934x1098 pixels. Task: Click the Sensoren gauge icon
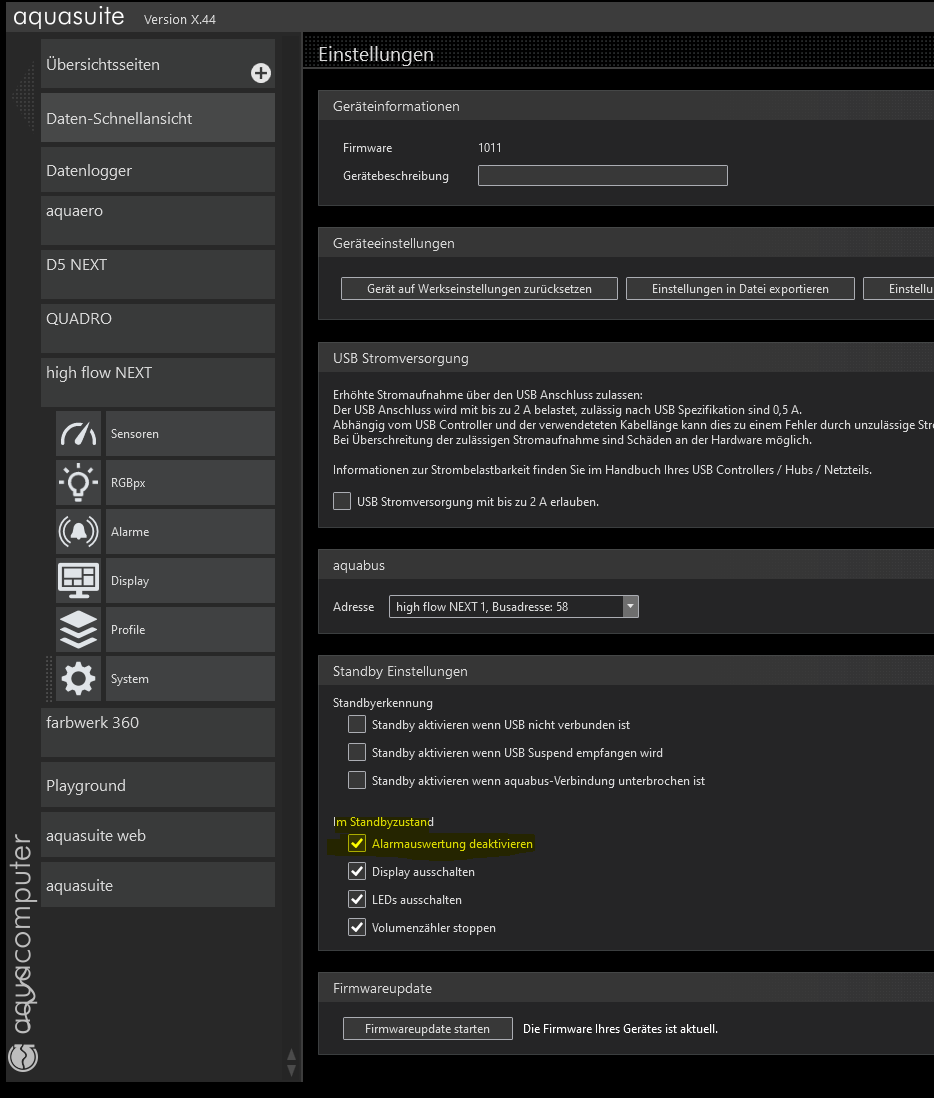tap(79, 434)
